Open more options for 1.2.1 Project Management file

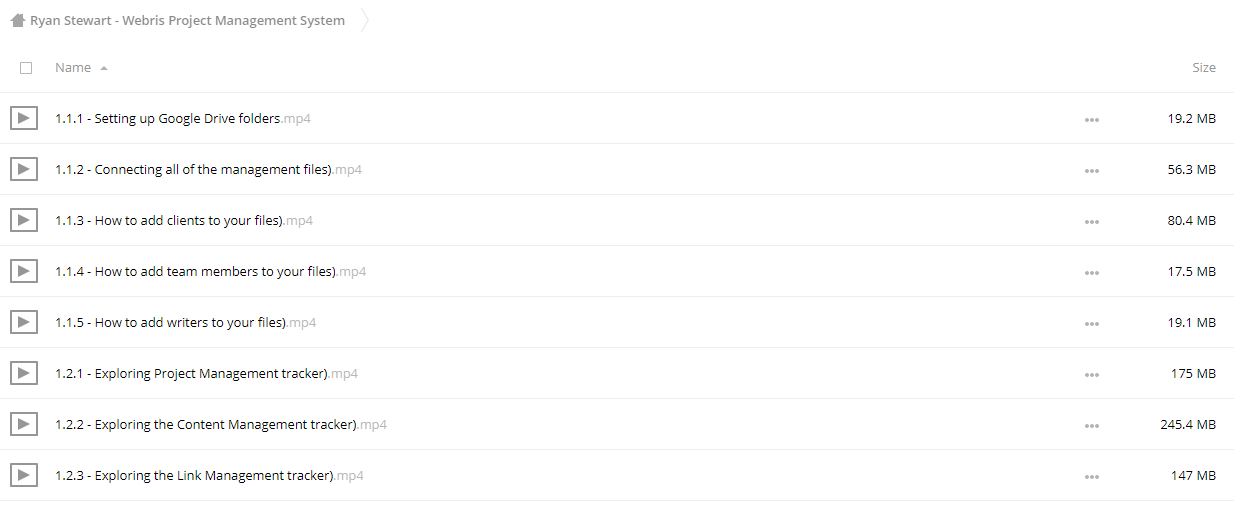pos(1091,374)
